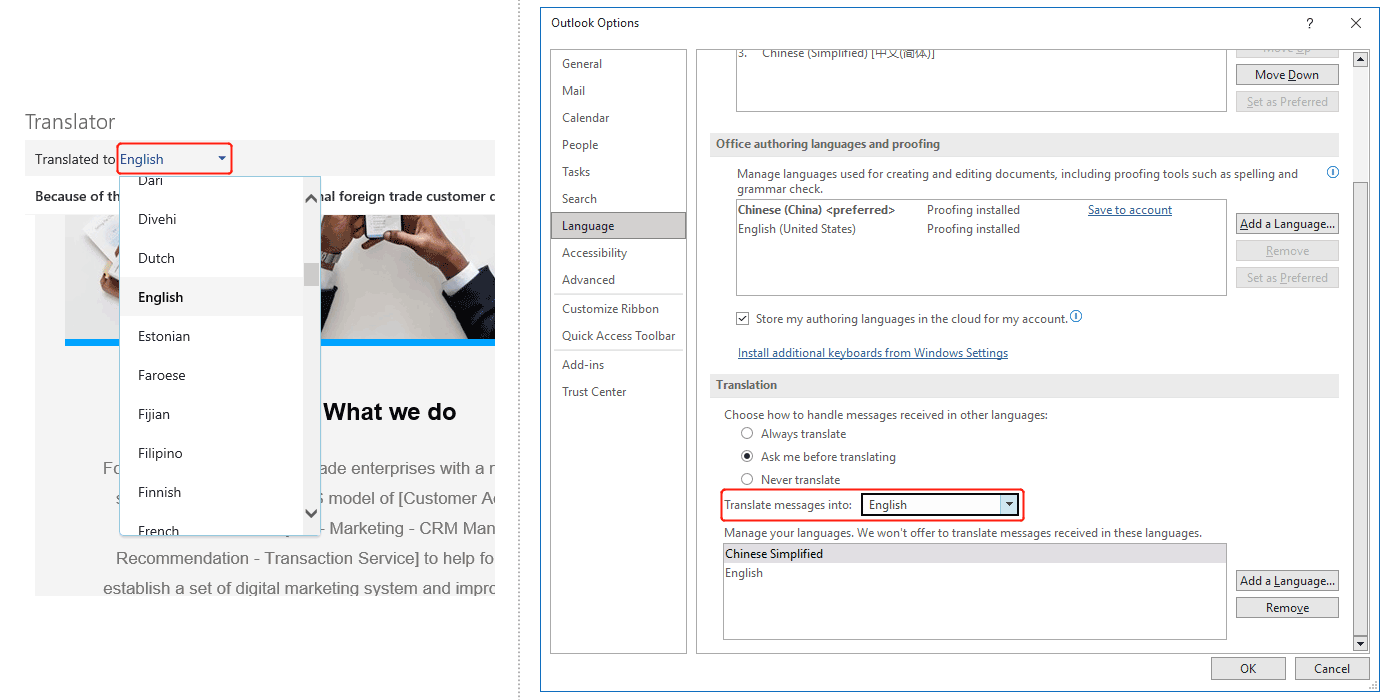Viewport: 1390px width, 700px height.
Task: Click the info icon next to authoring languages checkbox
Action: click(1077, 317)
